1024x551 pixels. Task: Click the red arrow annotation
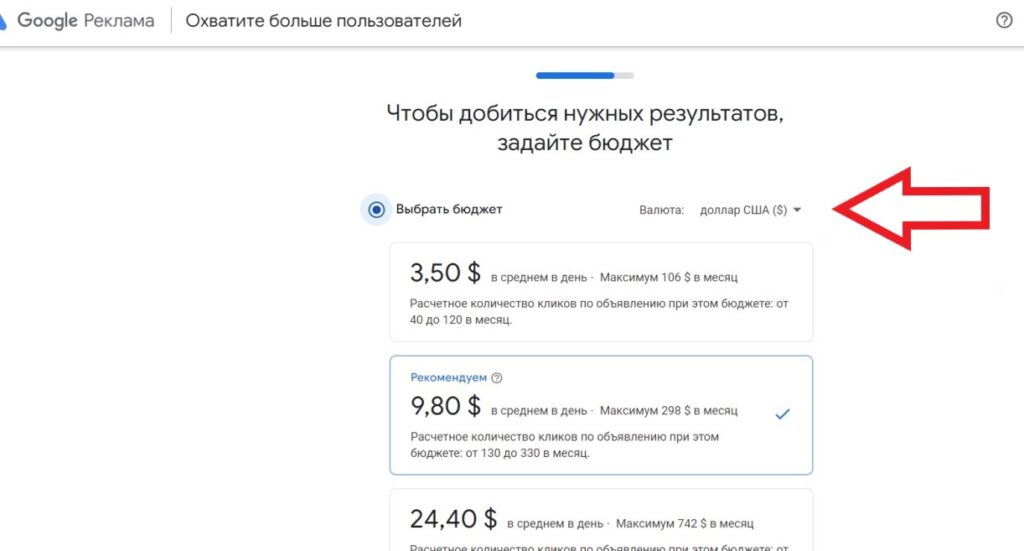coord(910,208)
